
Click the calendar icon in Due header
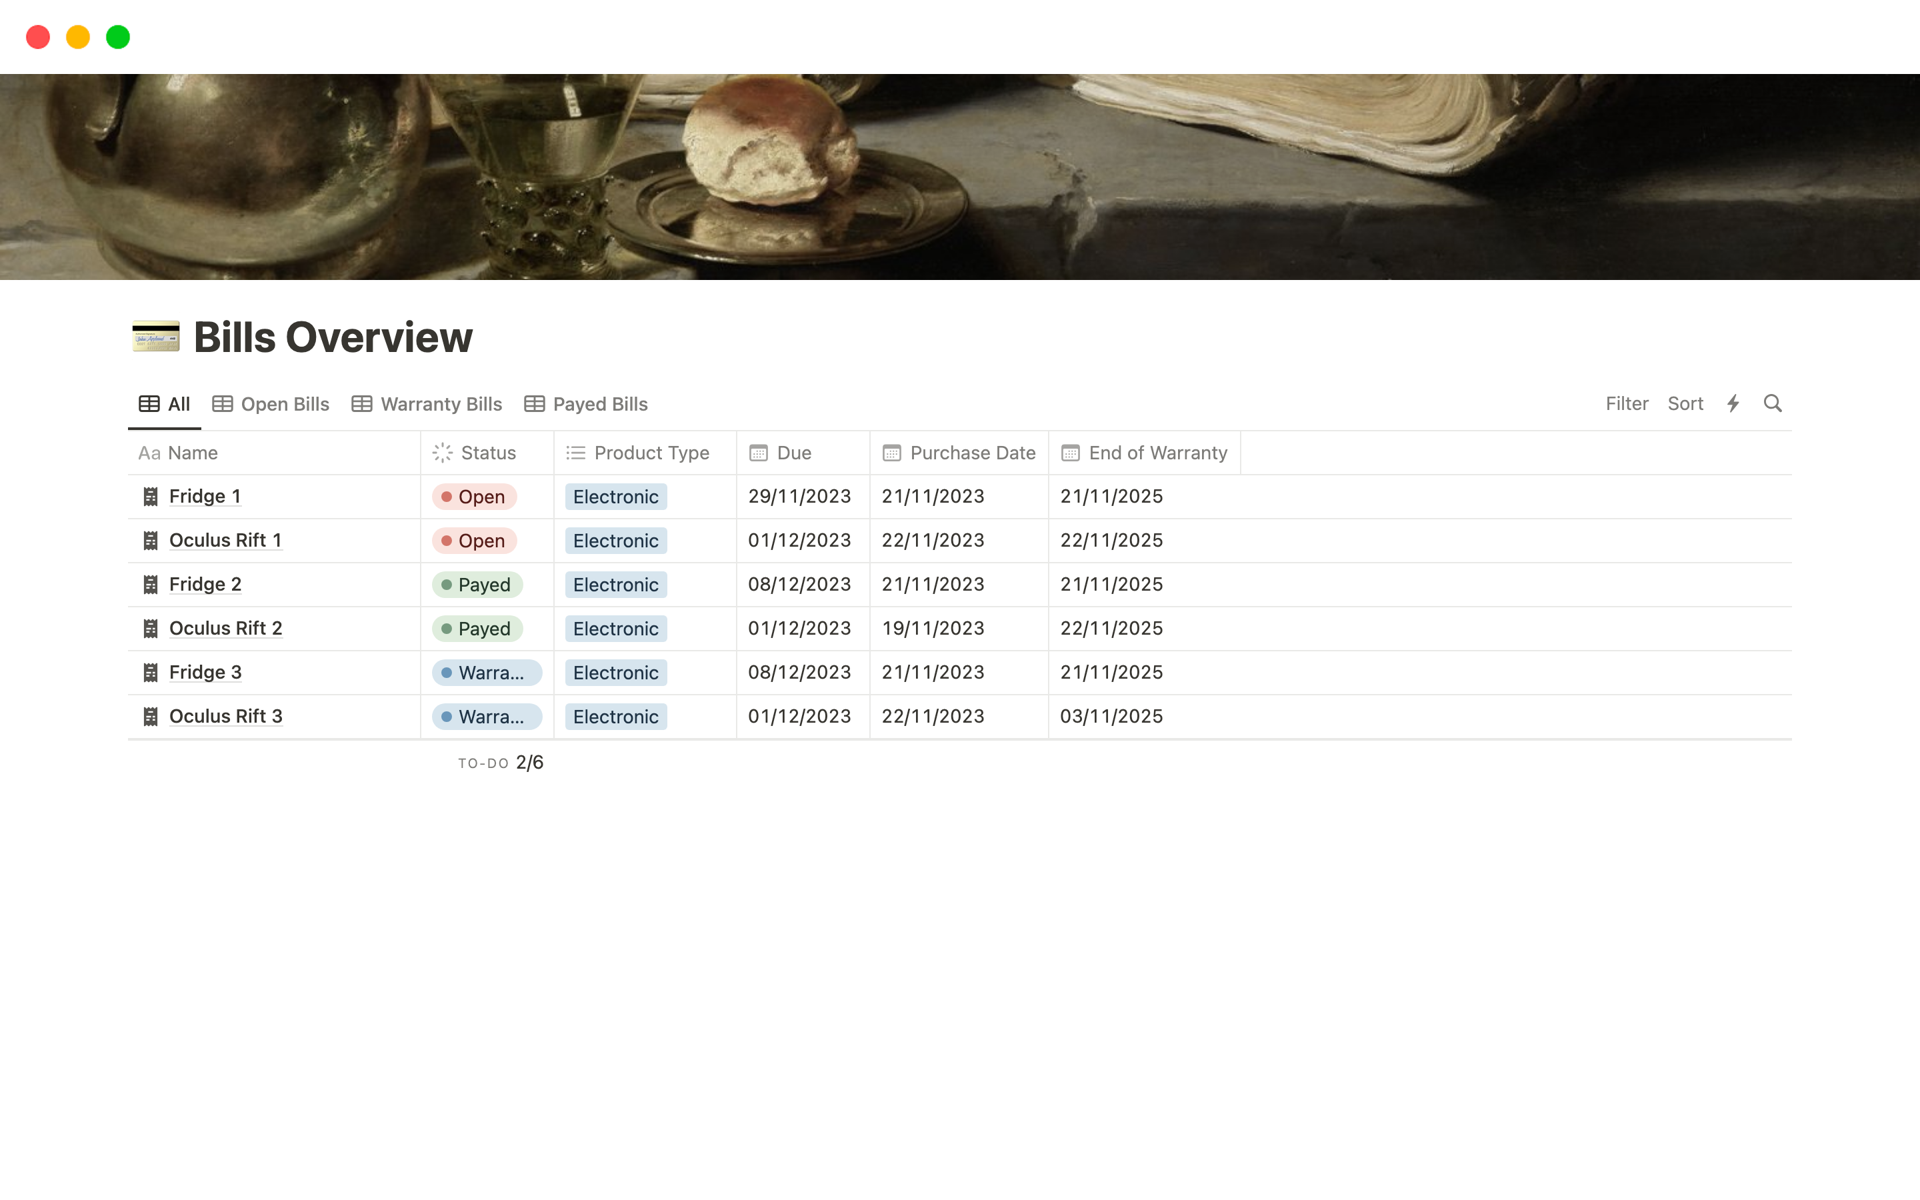(x=758, y=453)
